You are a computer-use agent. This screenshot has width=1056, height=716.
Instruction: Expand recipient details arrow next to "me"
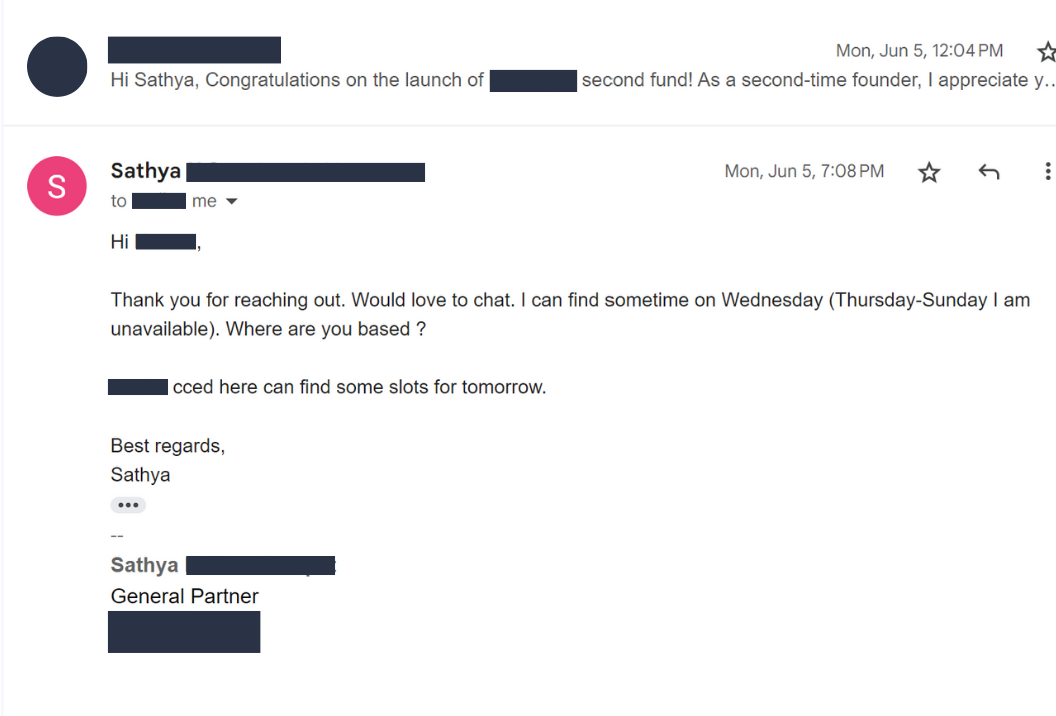click(232, 202)
